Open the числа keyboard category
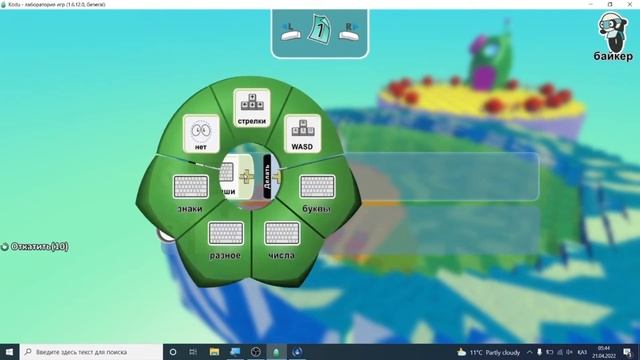 coord(282,240)
